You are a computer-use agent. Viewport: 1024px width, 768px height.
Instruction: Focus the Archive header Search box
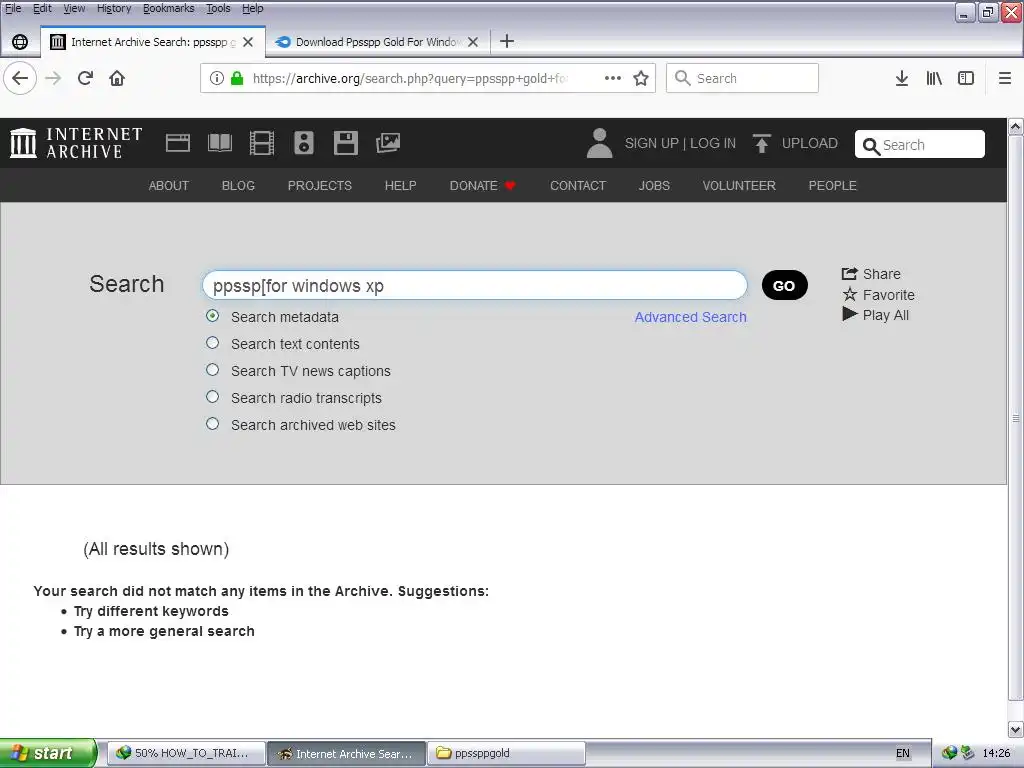point(920,144)
